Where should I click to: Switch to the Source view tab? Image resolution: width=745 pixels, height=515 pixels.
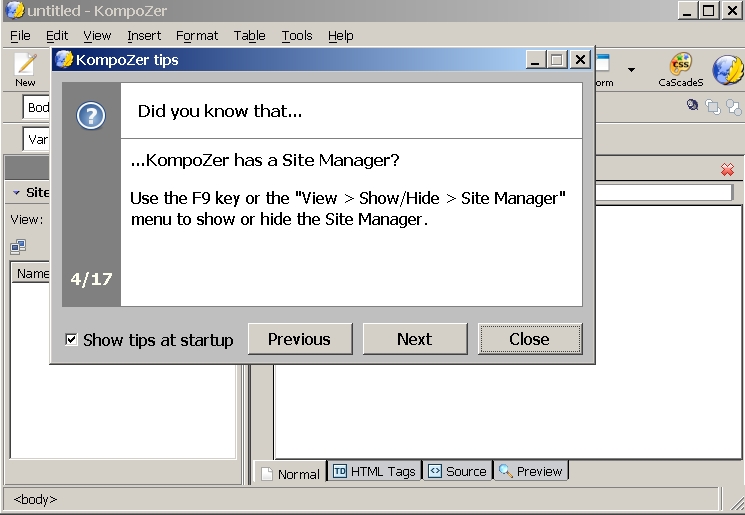457,471
